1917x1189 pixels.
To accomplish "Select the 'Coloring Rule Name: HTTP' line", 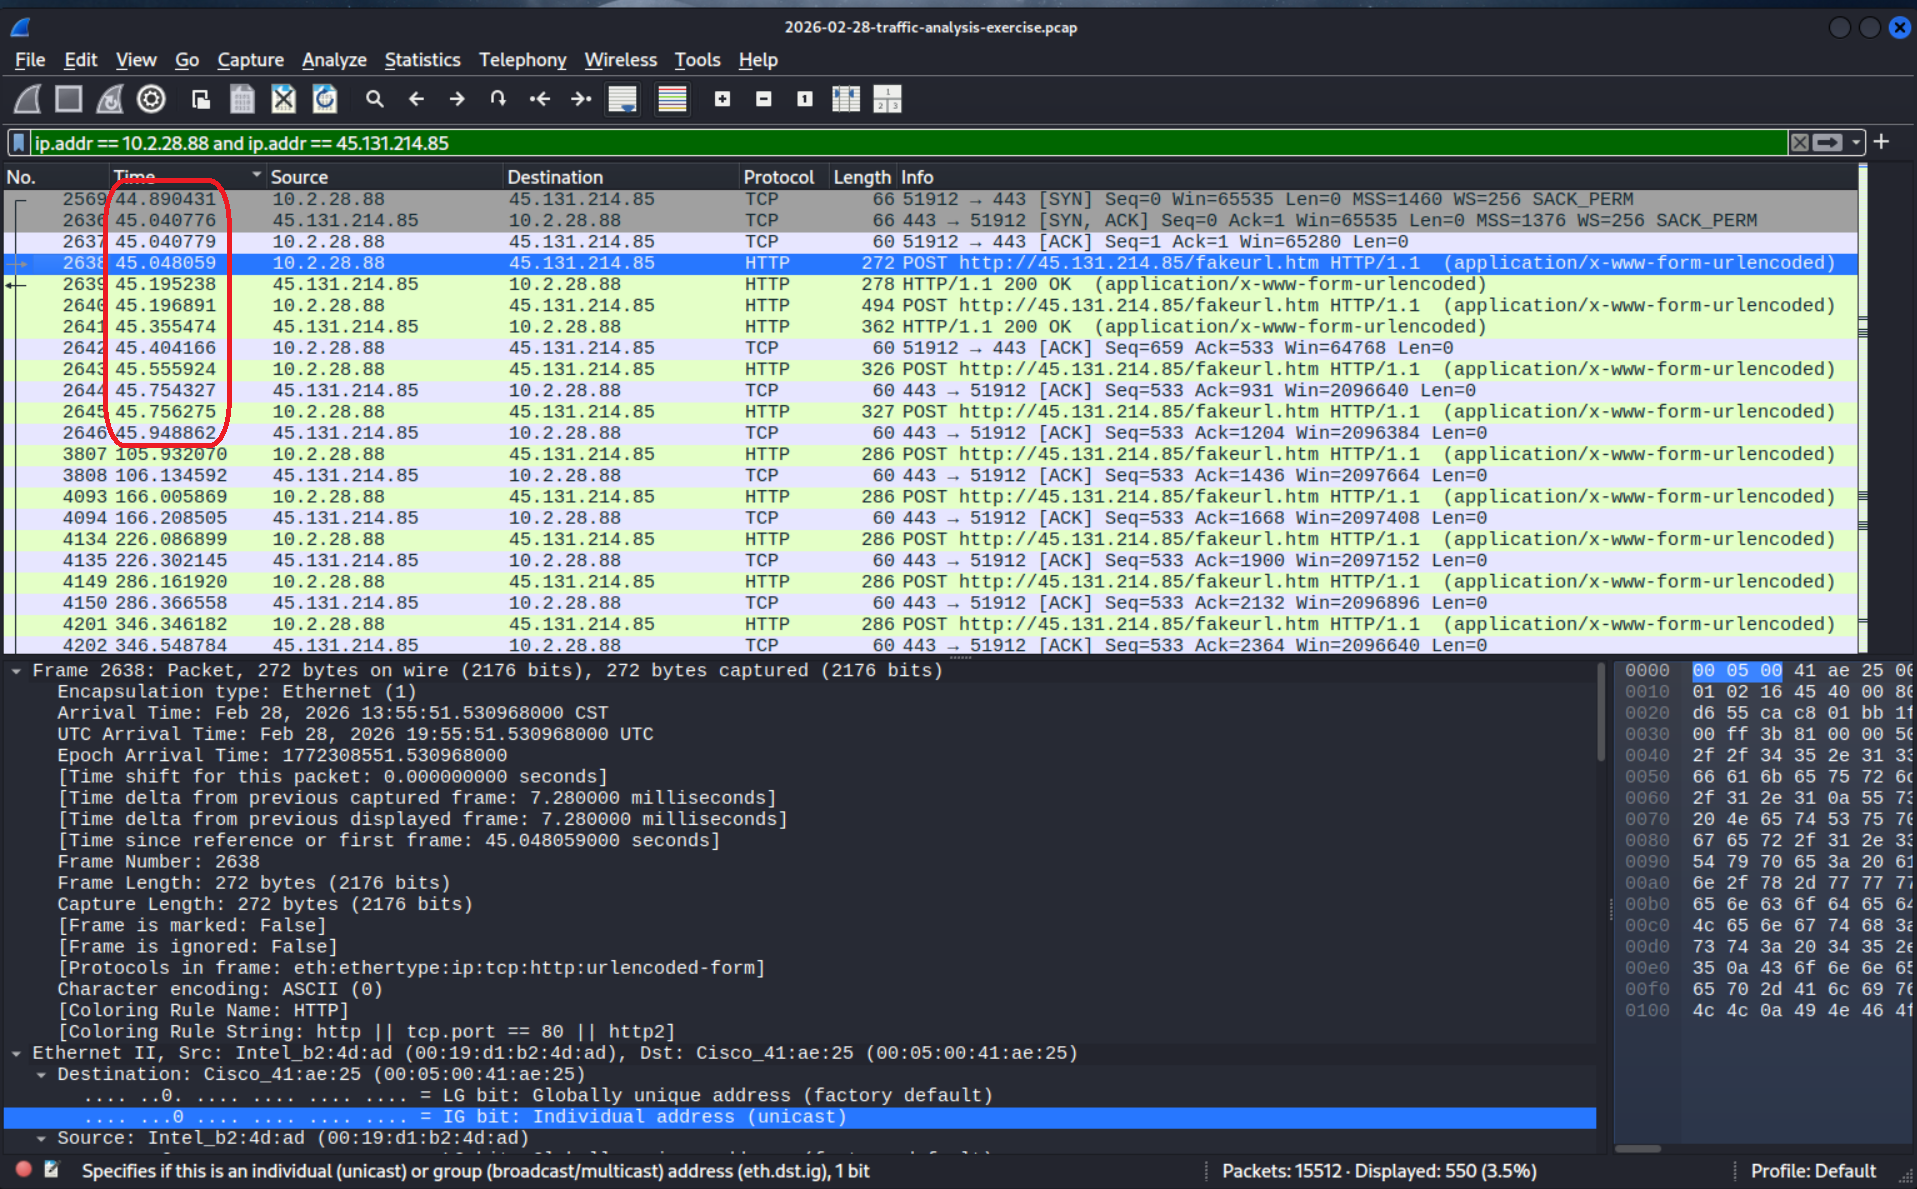I will pyautogui.click(x=203, y=1011).
